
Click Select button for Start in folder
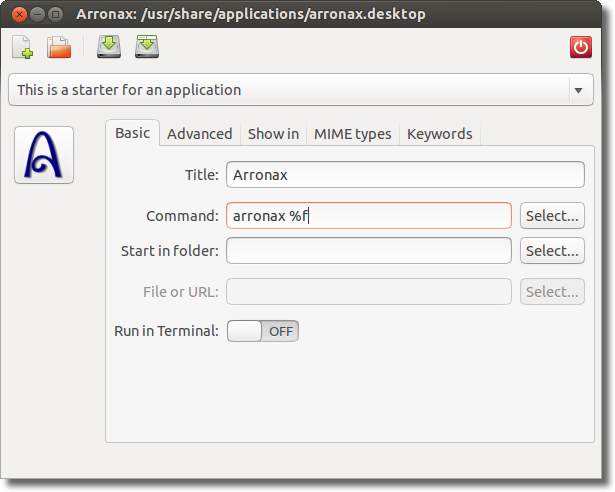pos(552,250)
